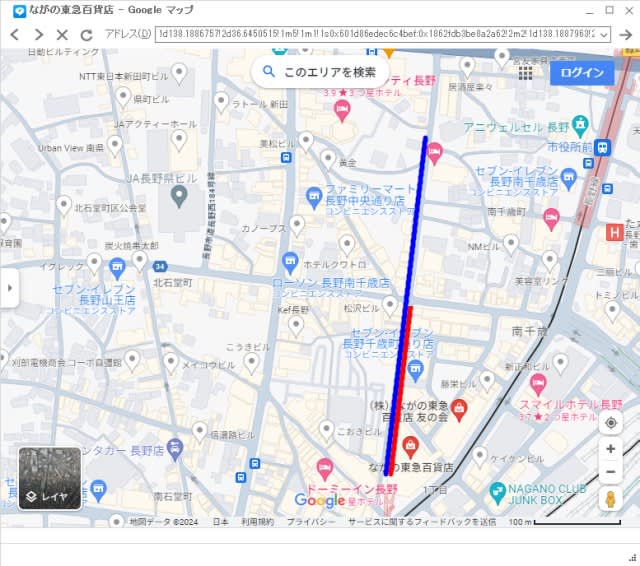Viewport: 640px width, 566px height.
Task: Click the 市役所前 station transit icon
Action: coord(602,148)
